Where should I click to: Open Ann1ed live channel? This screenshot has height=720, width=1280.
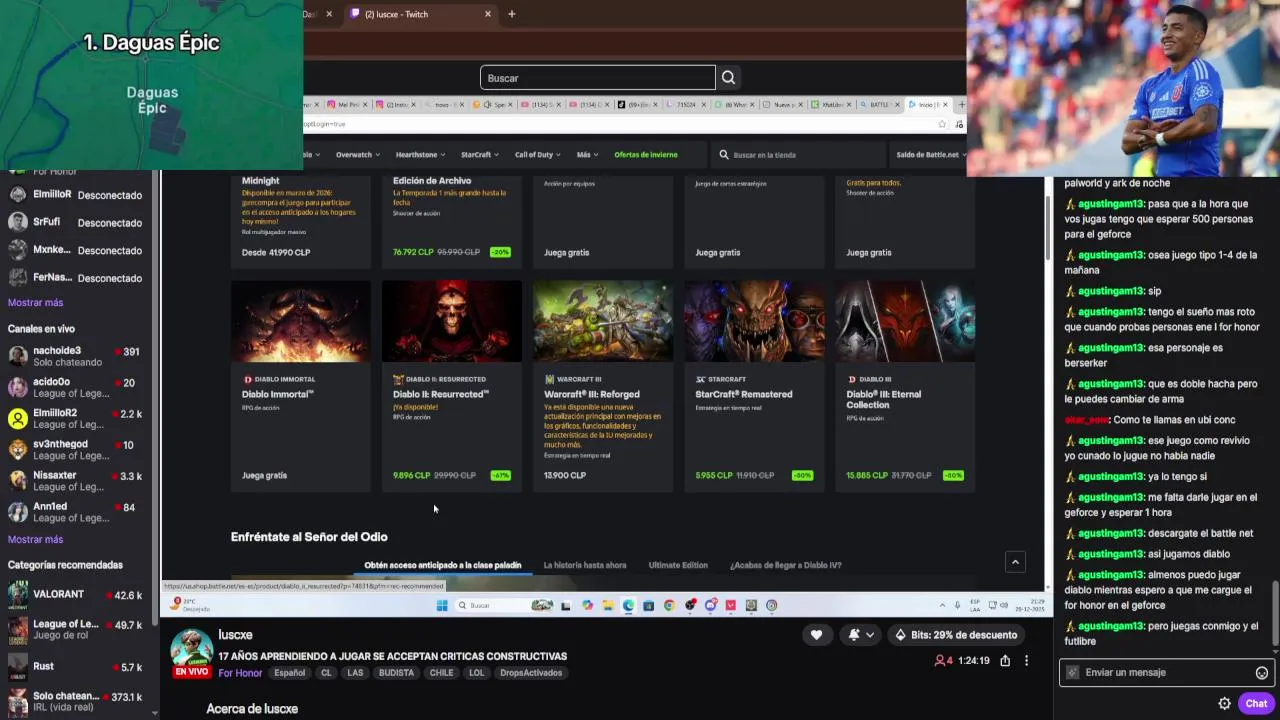pyautogui.click(x=78, y=512)
